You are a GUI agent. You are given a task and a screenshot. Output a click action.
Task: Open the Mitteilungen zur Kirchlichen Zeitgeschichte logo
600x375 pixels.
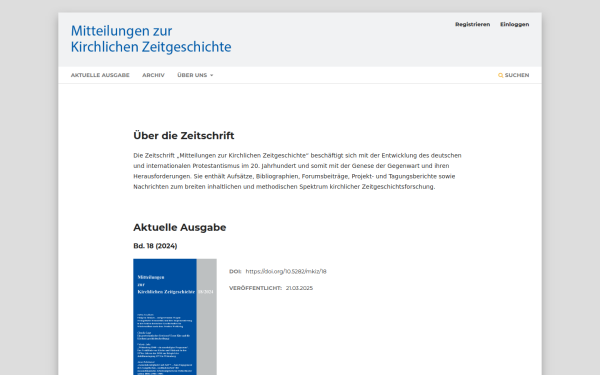point(151,39)
